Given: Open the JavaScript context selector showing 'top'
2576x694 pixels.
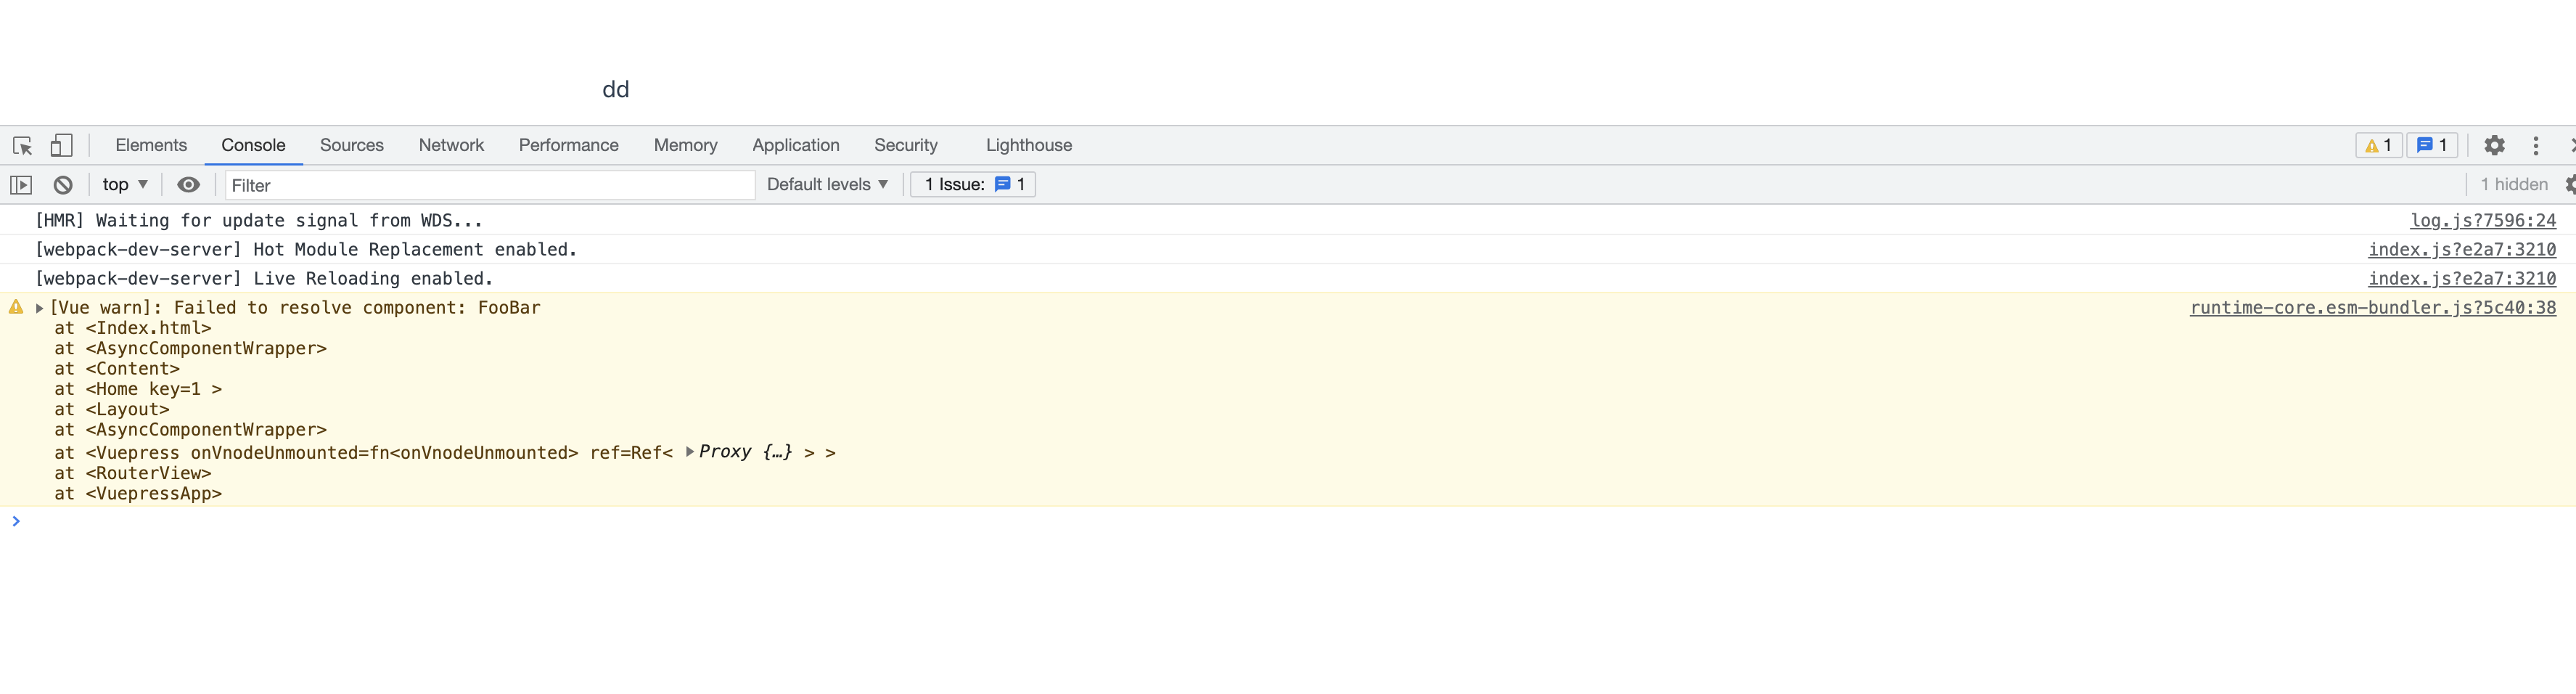Looking at the screenshot, I should point(123,184).
